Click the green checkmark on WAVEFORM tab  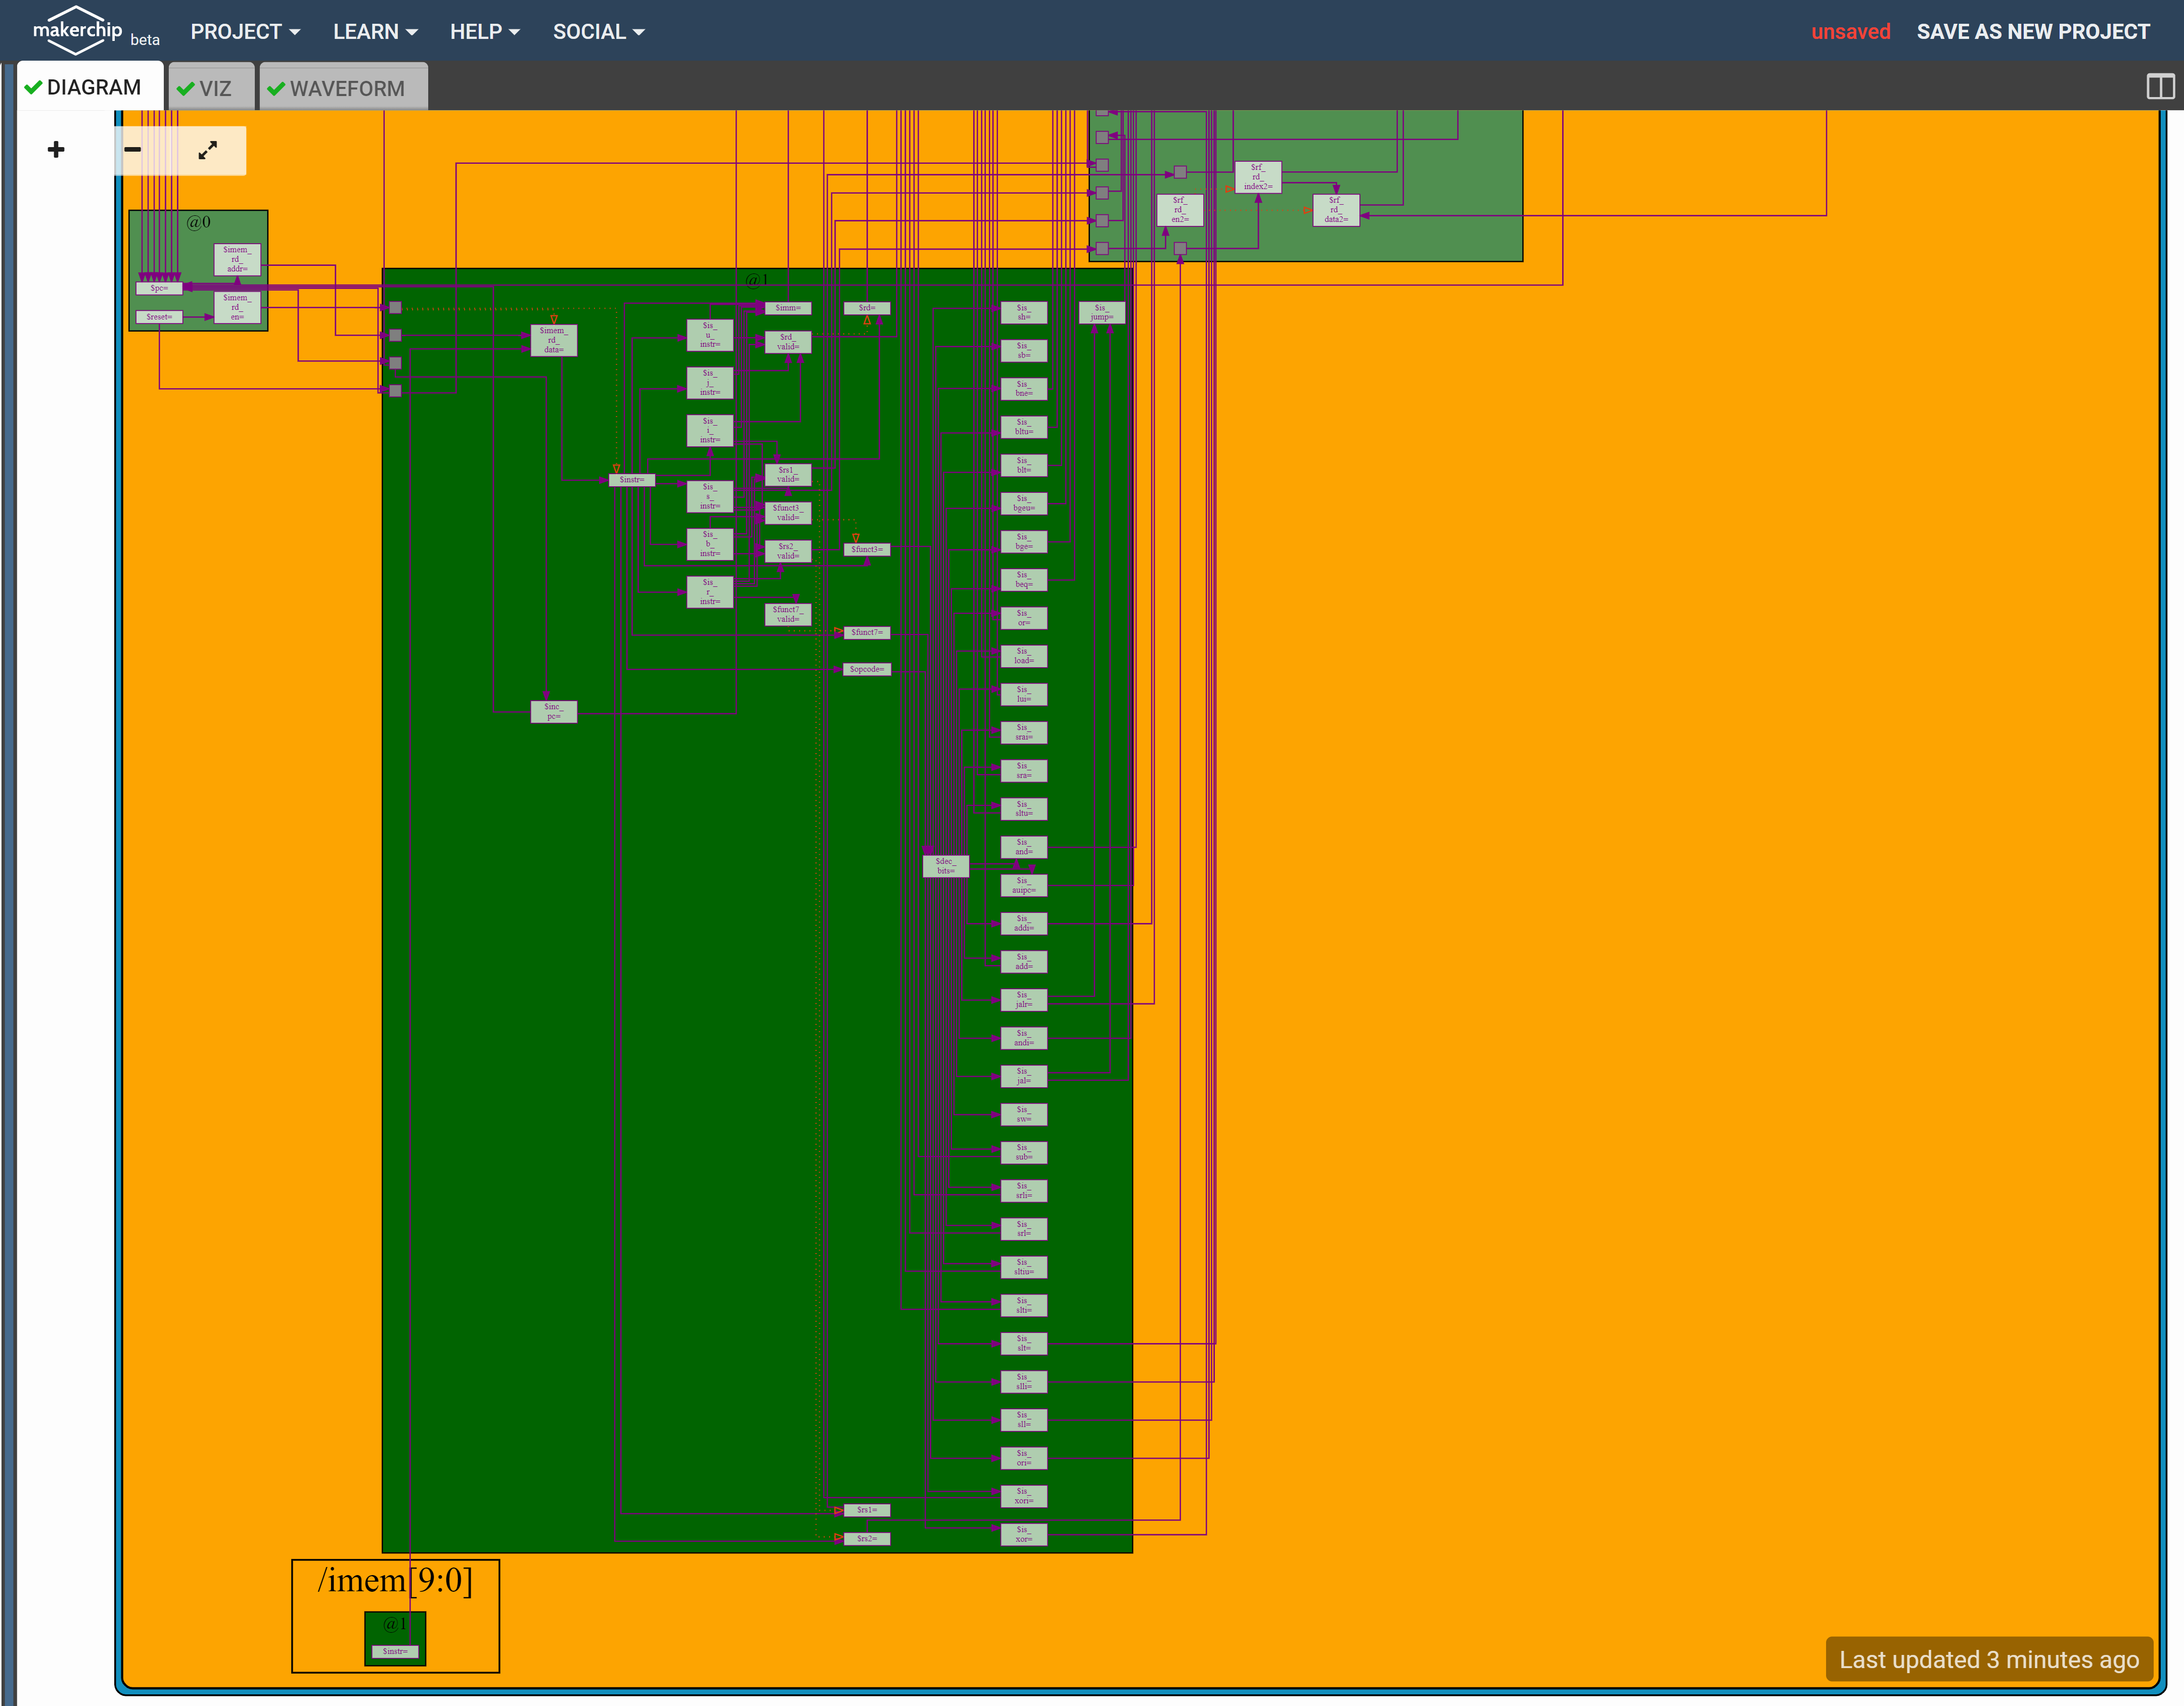276,89
